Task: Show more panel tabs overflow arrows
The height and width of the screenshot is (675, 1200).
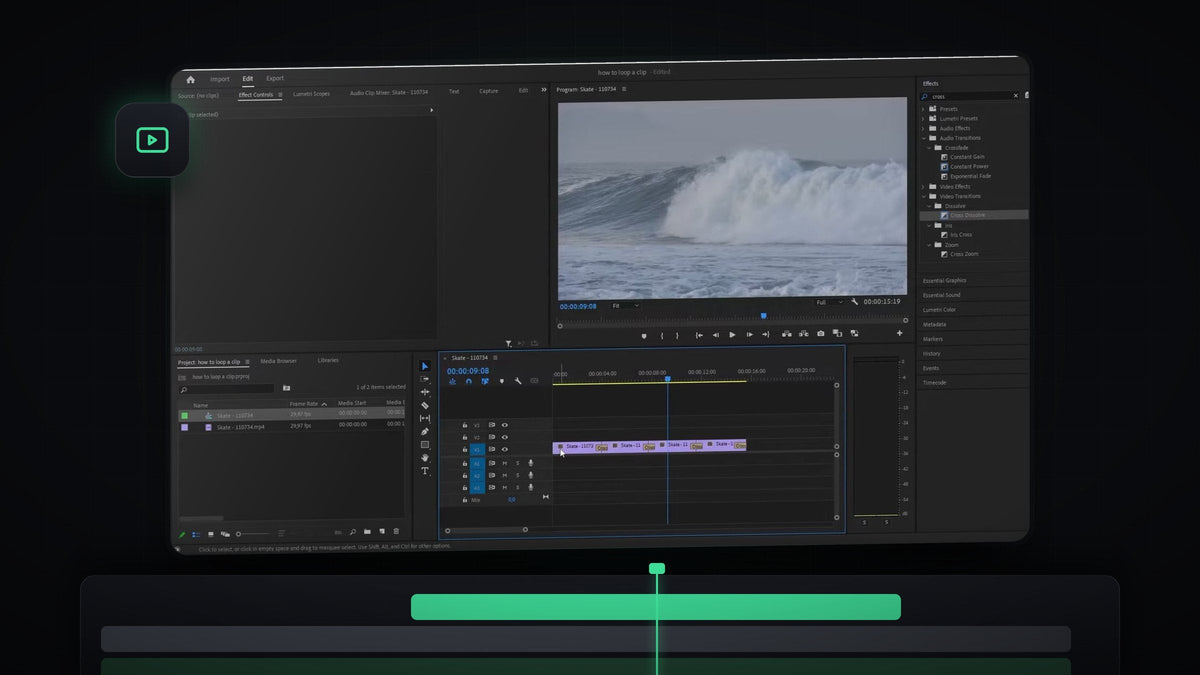Action: click(x=544, y=90)
